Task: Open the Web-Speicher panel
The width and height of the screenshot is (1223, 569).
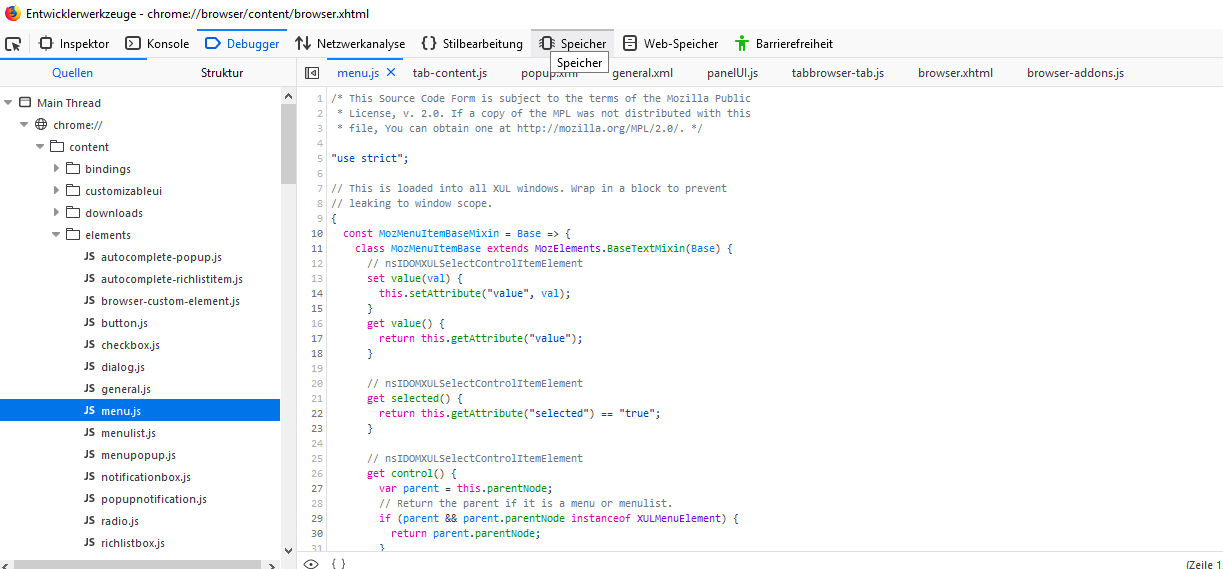Action: (x=671, y=44)
